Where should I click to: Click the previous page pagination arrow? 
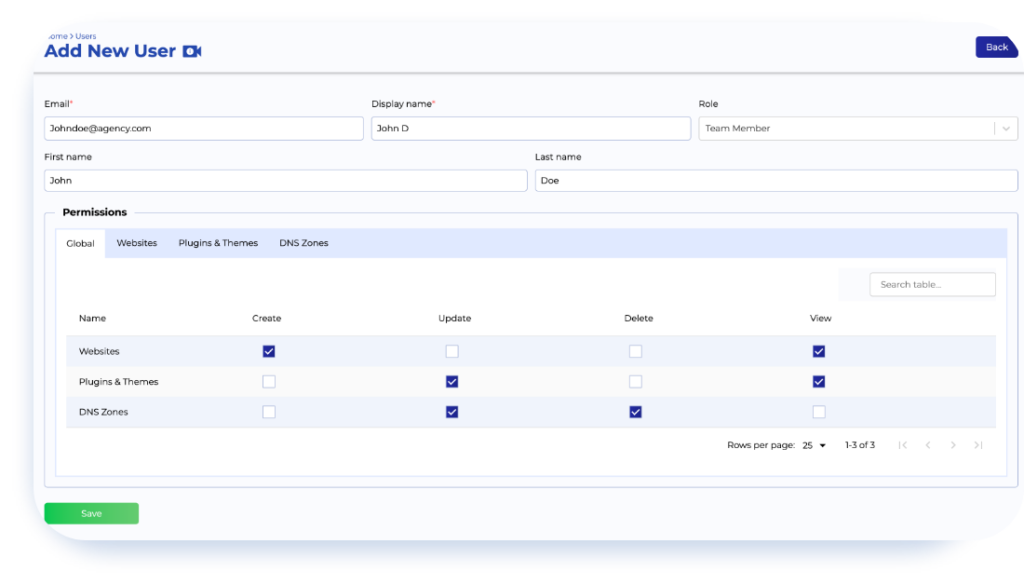tap(929, 445)
